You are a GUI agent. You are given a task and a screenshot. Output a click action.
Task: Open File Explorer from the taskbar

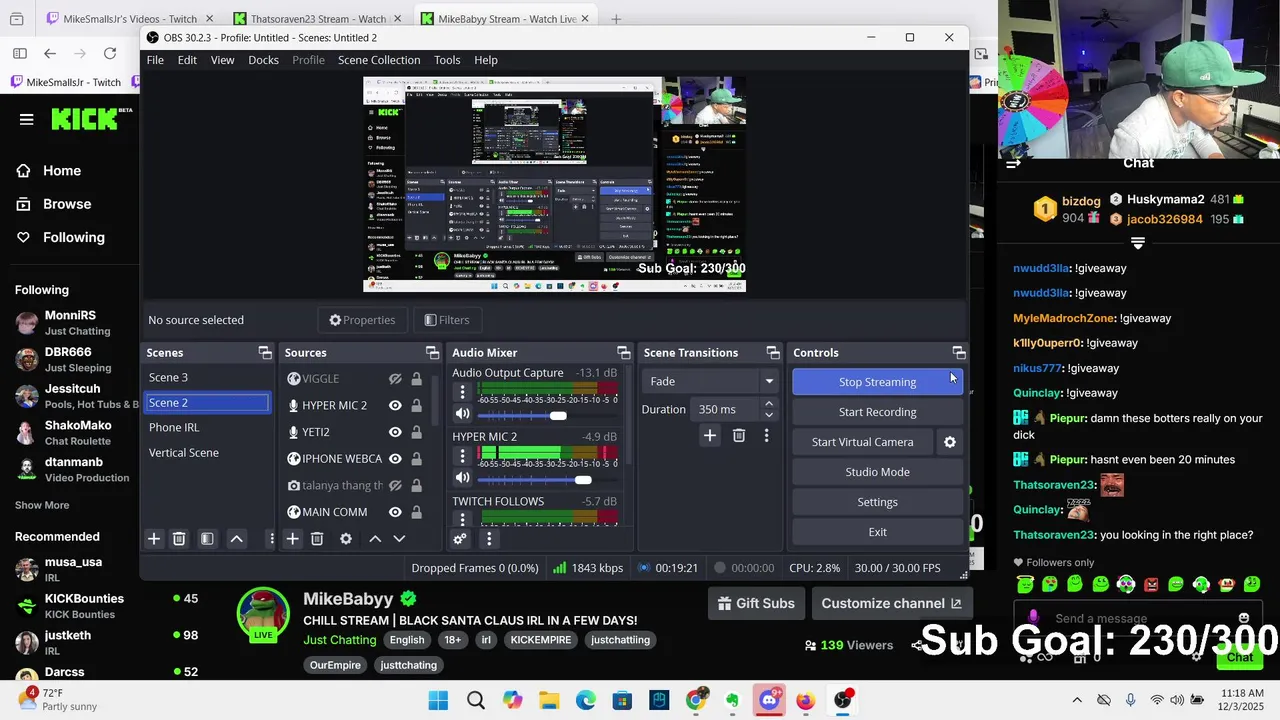pyautogui.click(x=549, y=700)
